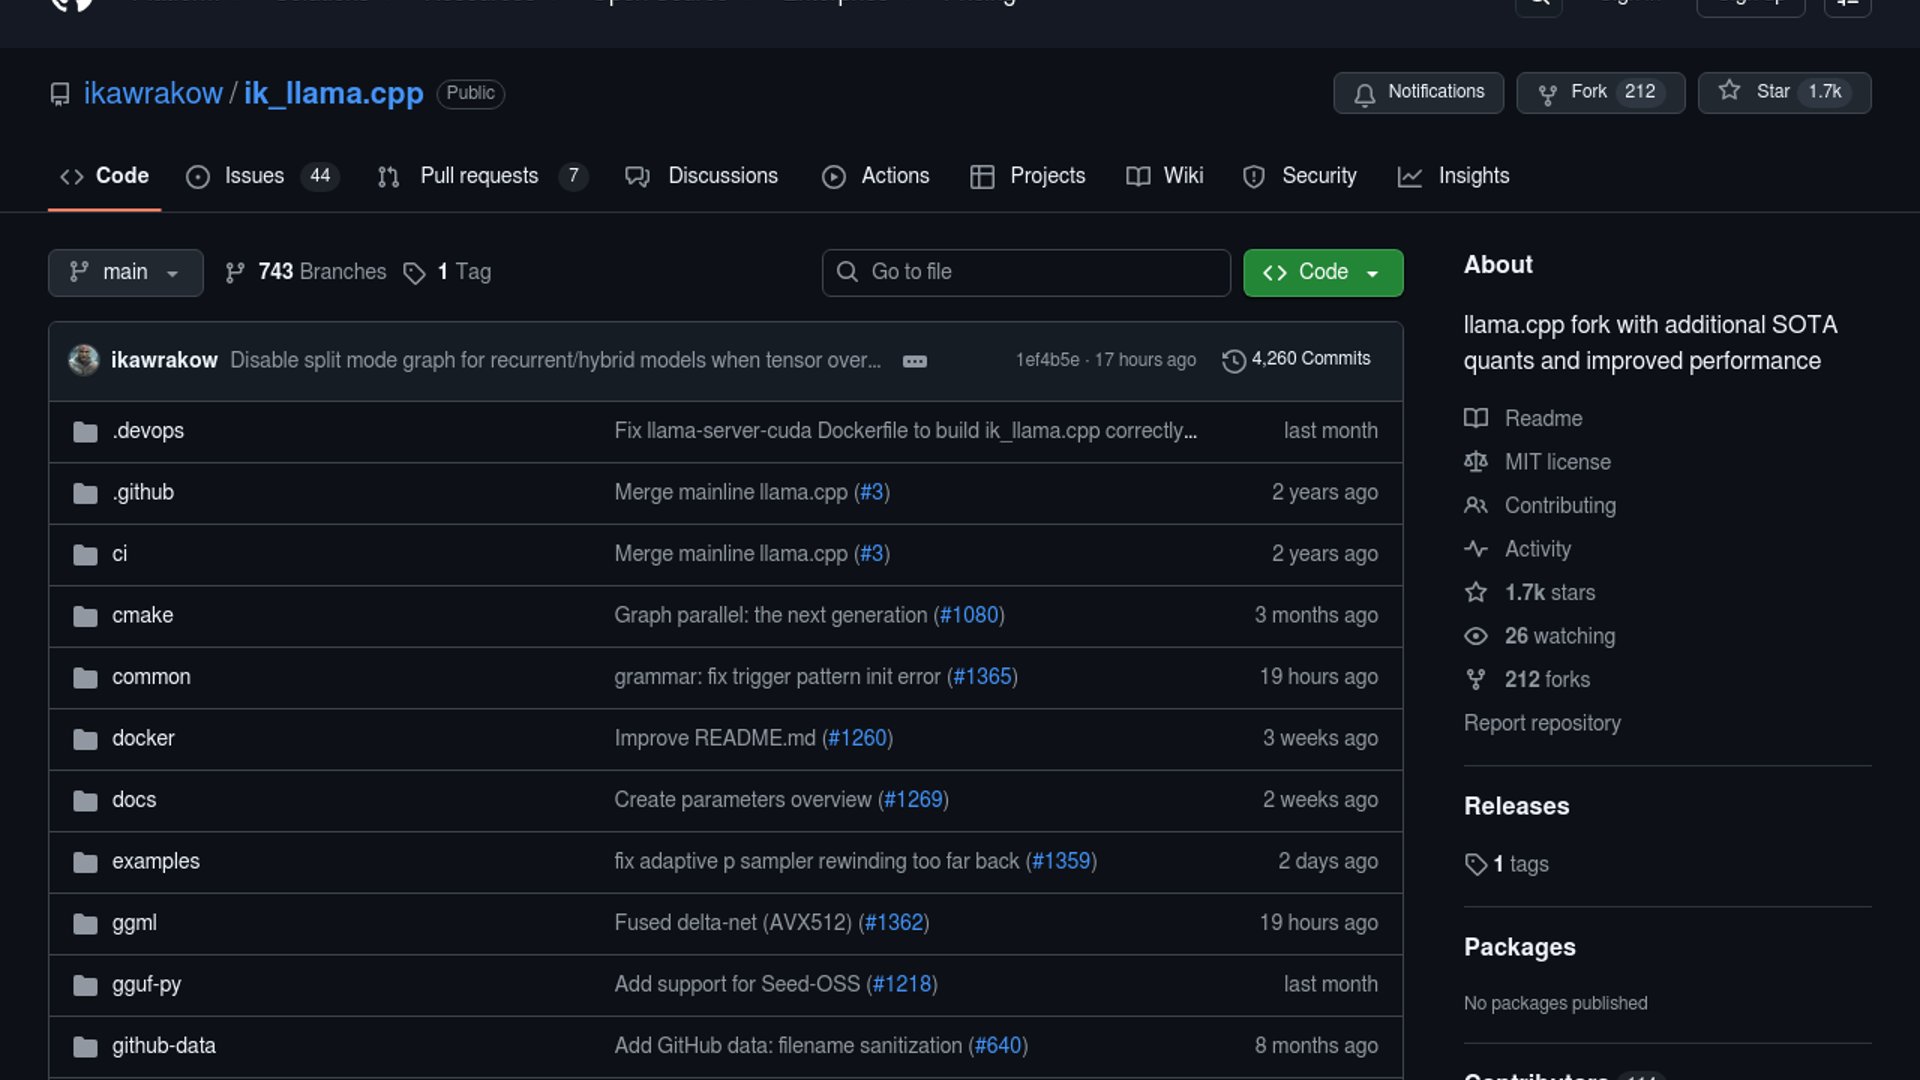
Task: Click the Star icon on the repository
Action: [1729, 91]
